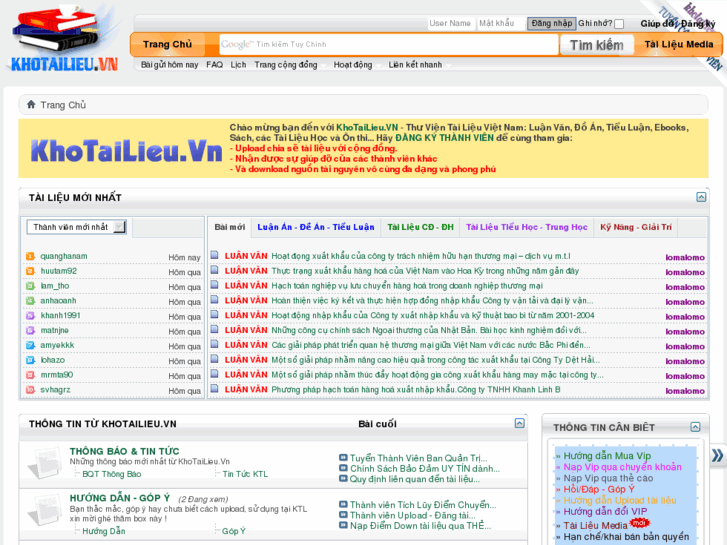Click document icon beside 'Hoạt đọng xuất khẩu' post
Image resolution: width=727 pixels, height=545 pixels.
(x=215, y=255)
